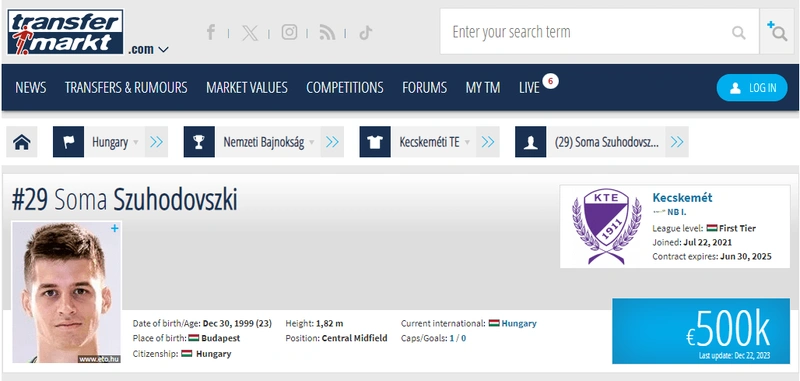800x381 pixels.
Task: Click the player silhouette breadcrumb icon
Action: 531,142
